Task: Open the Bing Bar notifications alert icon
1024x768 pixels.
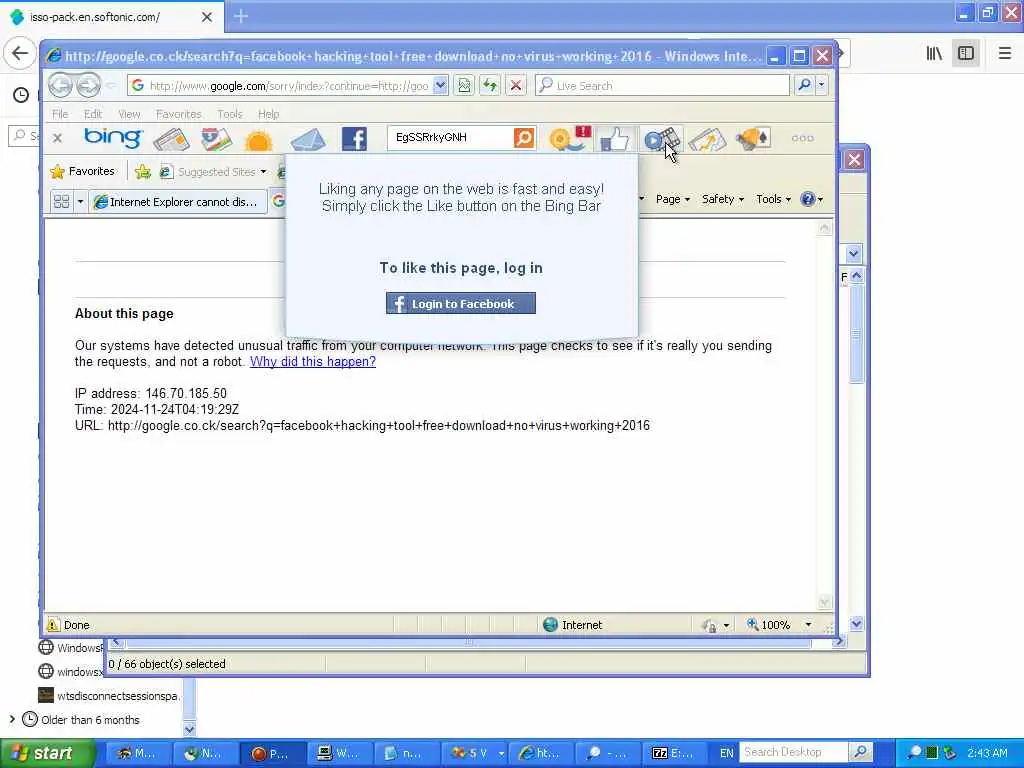Action: click(x=569, y=138)
